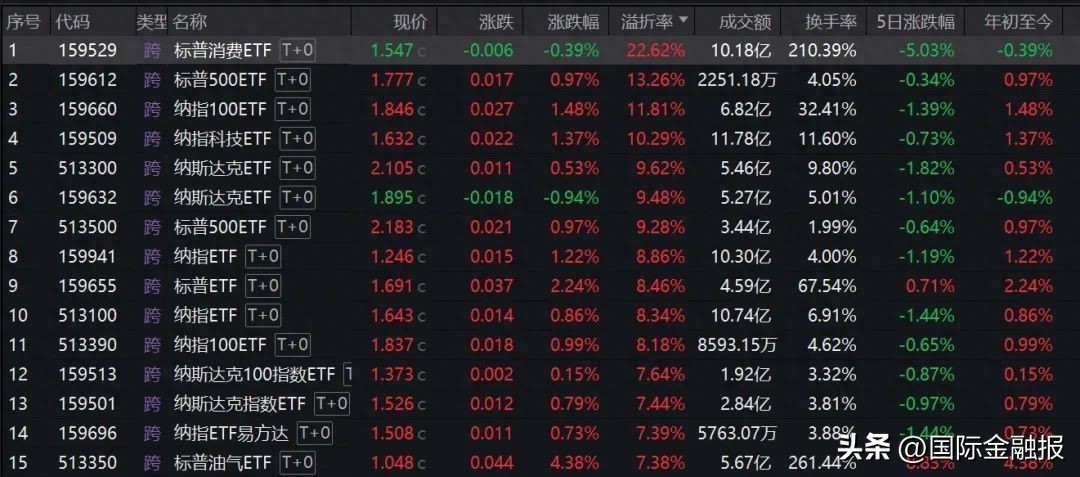Click T+0 badge beside 标普500ETF in row 2
This screenshot has height=477, width=1080.
coord(293,80)
